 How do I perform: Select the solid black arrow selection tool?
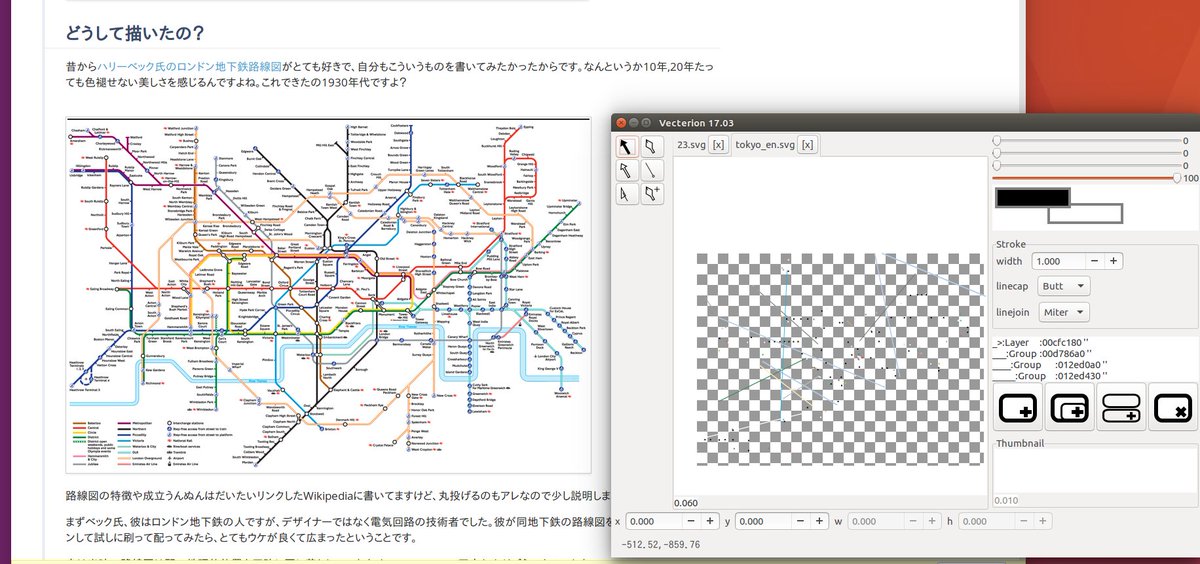coord(627,148)
